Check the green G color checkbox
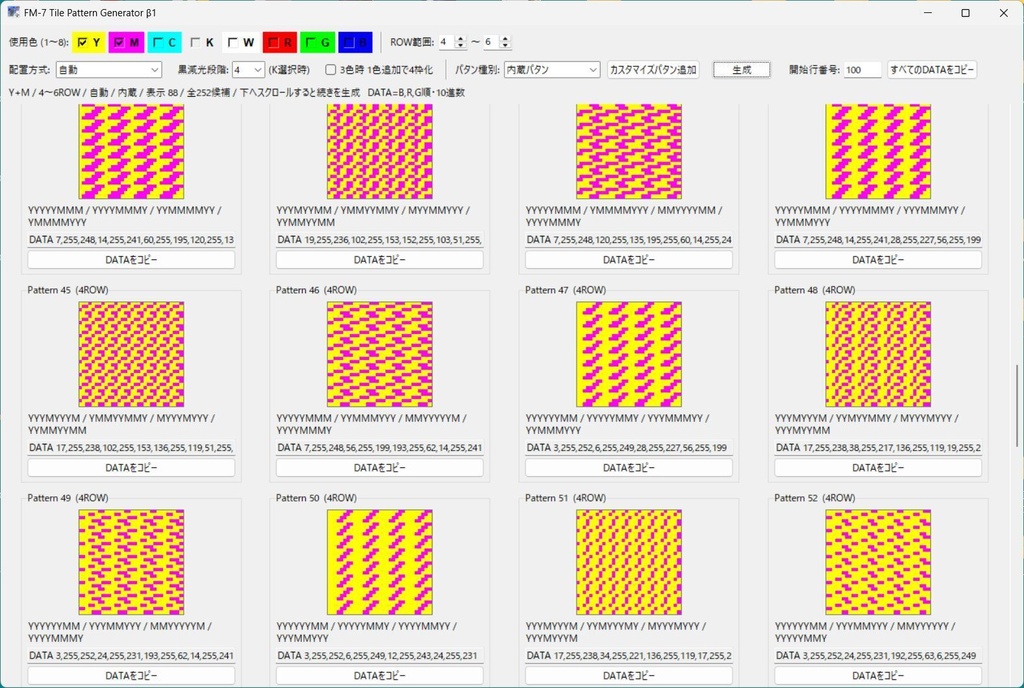1024x688 pixels. click(x=310, y=42)
